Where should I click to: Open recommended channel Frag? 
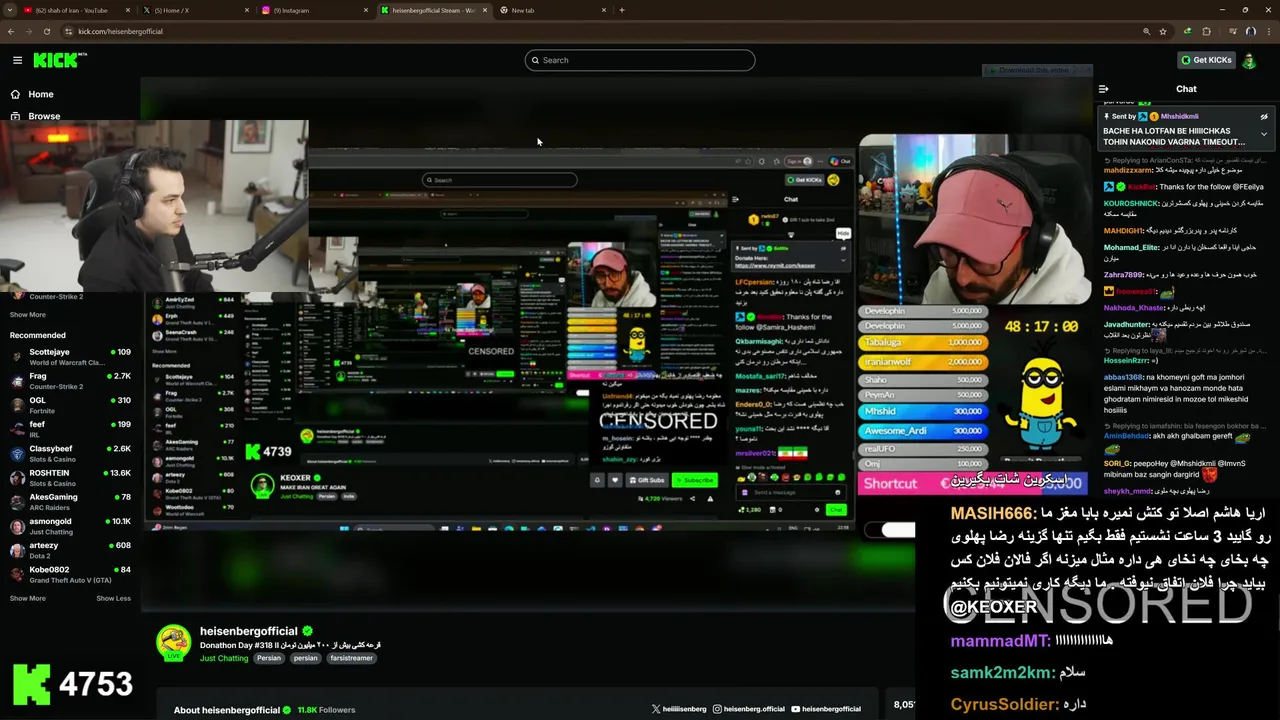pos(70,381)
